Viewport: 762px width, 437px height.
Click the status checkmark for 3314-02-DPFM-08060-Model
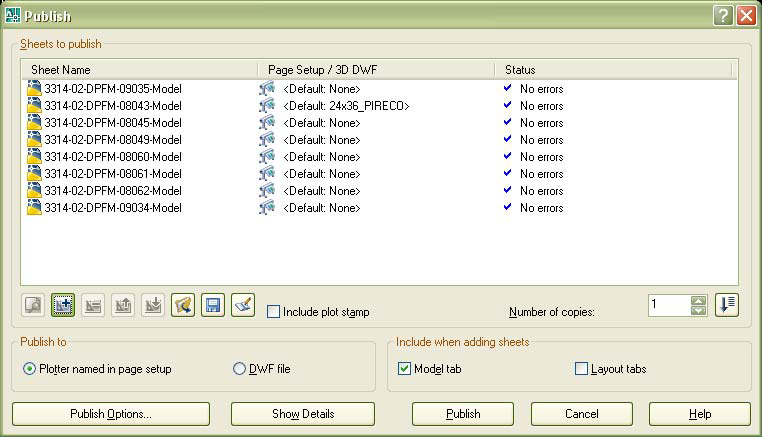pos(507,156)
